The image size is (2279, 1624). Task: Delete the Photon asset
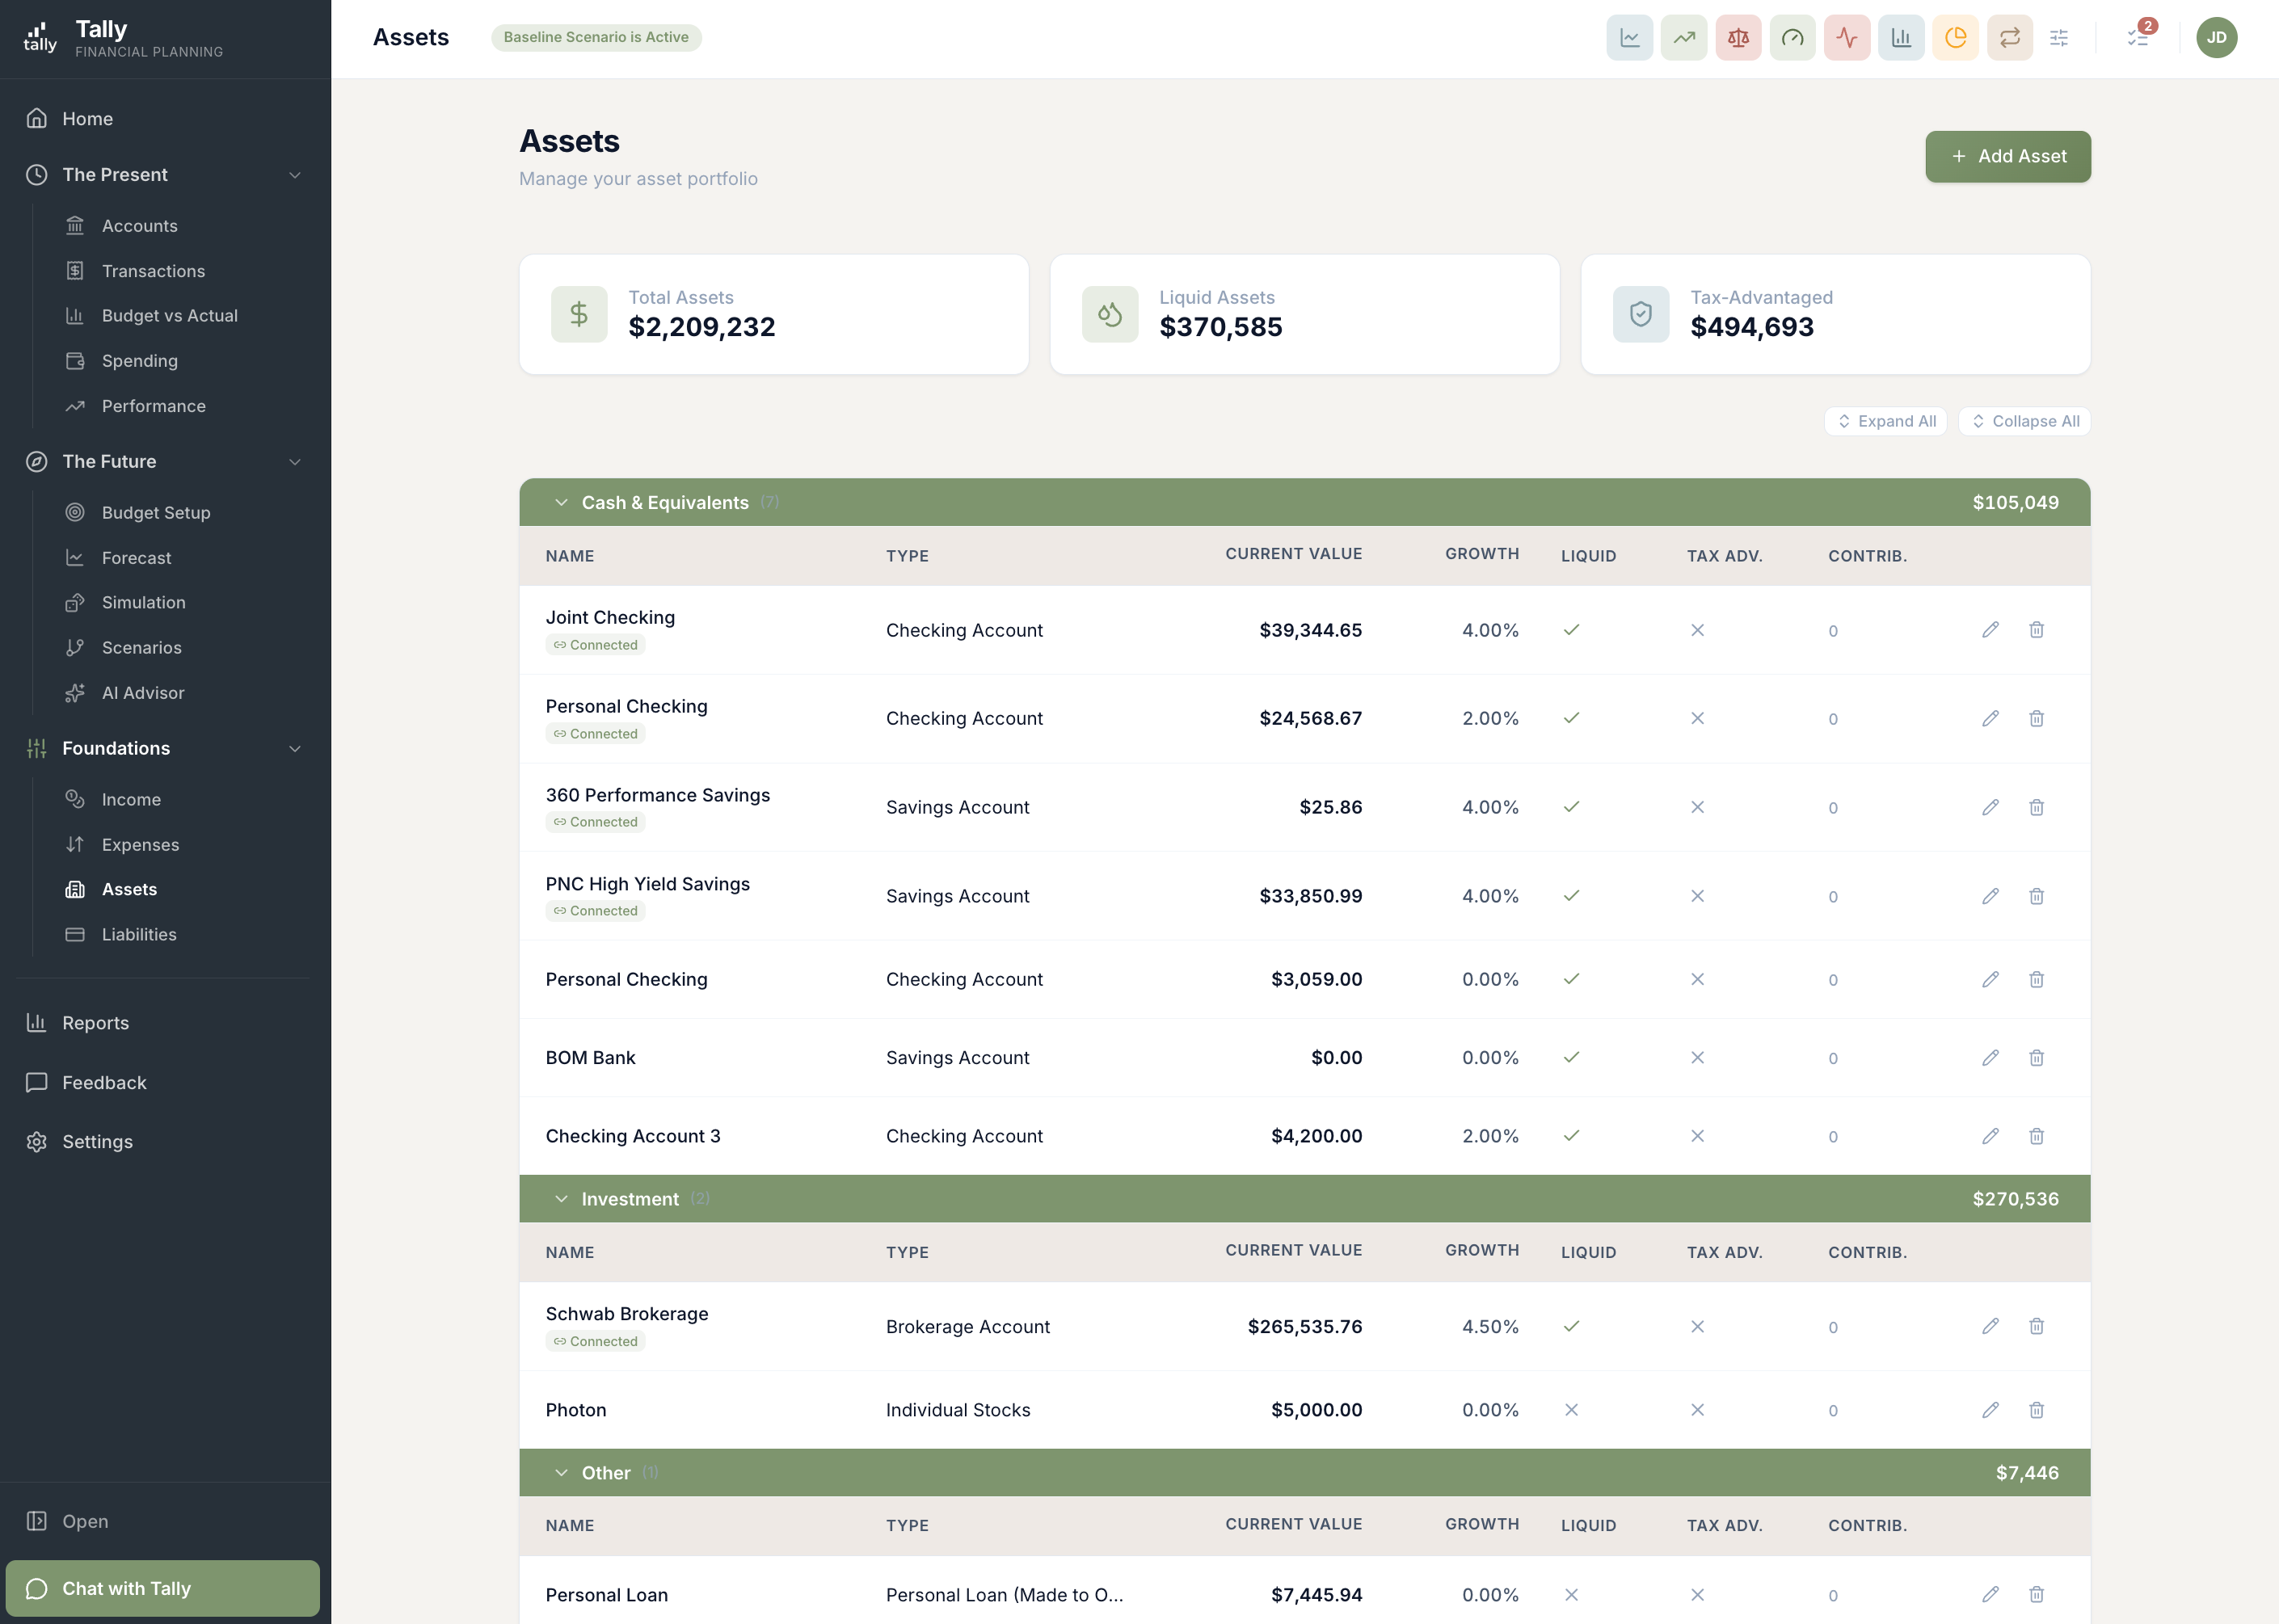pyautogui.click(x=2036, y=1410)
